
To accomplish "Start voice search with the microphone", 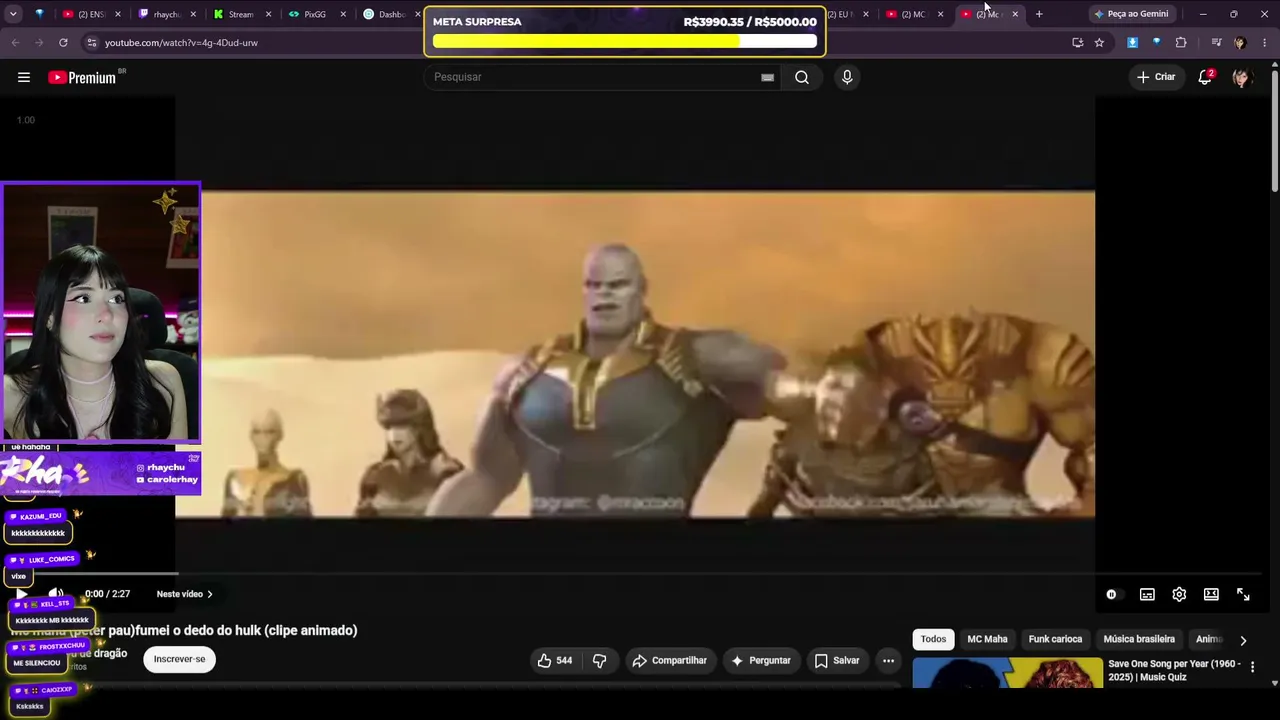I will (x=847, y=77).
